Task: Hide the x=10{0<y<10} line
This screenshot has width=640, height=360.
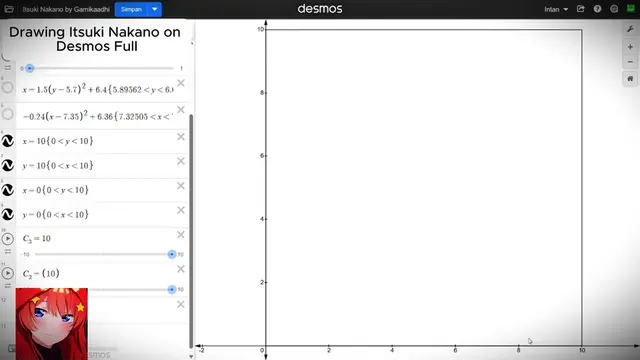Action: [7, 141]
